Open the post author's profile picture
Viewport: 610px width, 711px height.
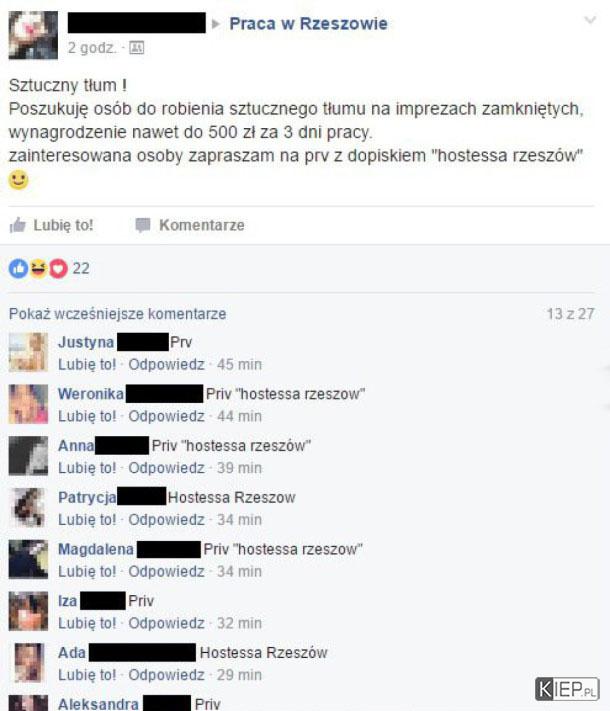click(33, 35)
